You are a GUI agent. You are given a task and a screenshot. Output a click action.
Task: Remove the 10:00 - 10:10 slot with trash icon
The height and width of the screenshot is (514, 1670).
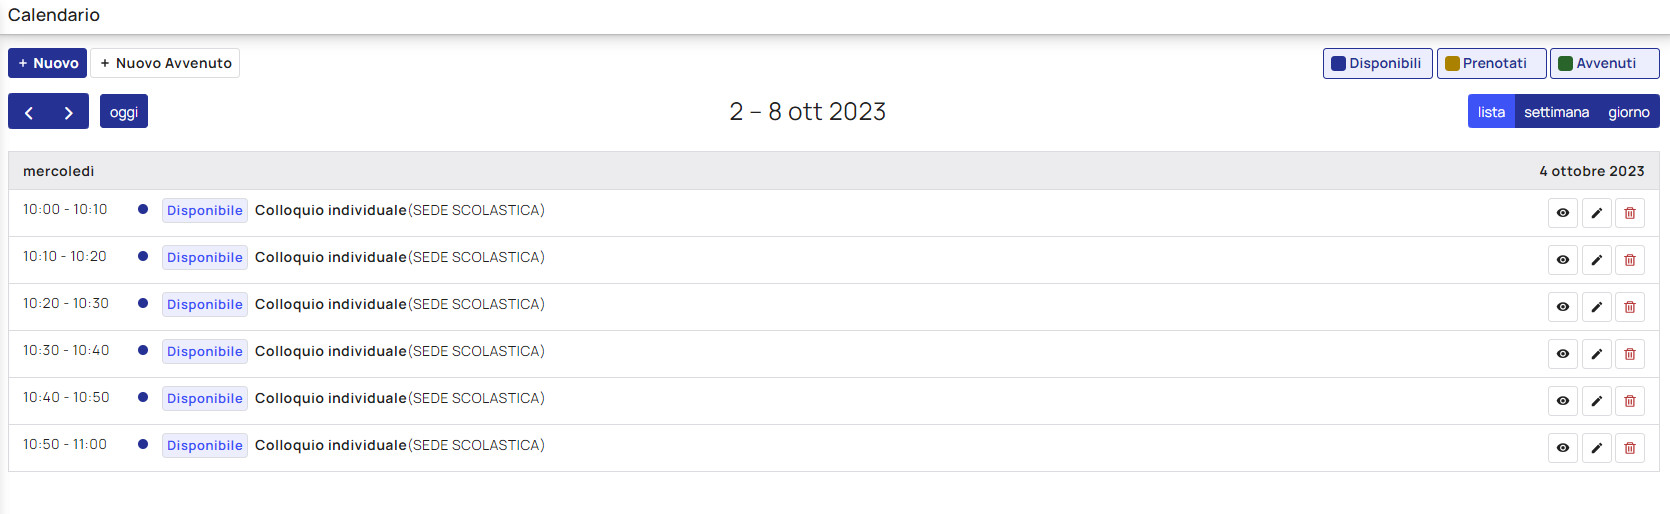[x=1630, y=213]
